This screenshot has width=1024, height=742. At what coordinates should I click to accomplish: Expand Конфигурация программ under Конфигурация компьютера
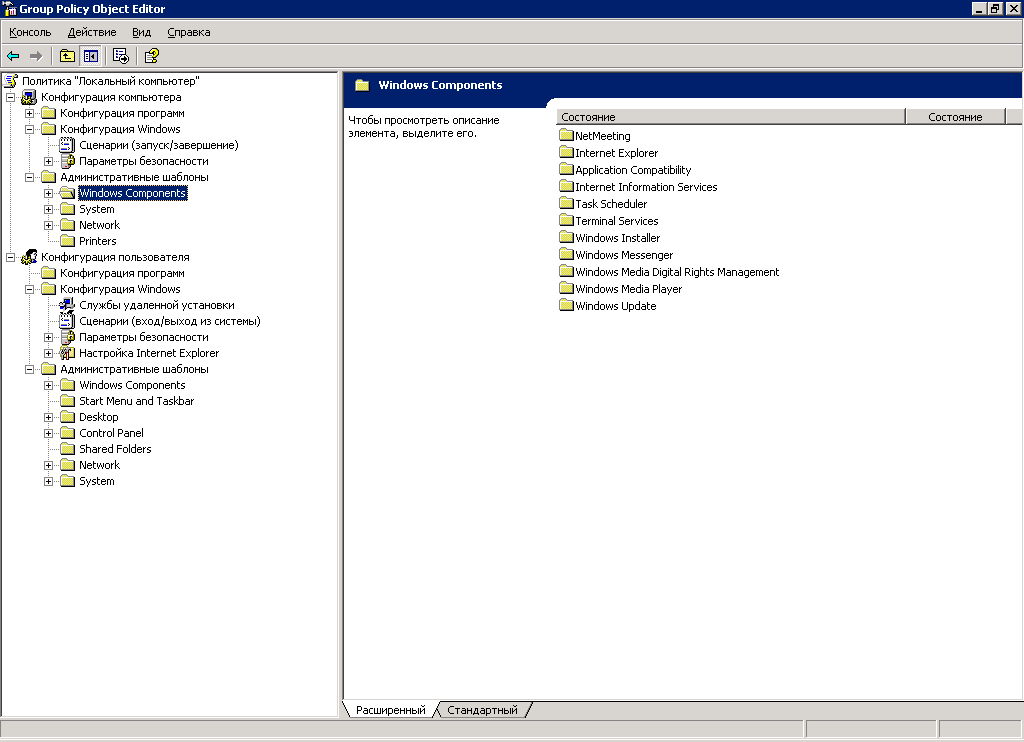[x=29, y=114]
